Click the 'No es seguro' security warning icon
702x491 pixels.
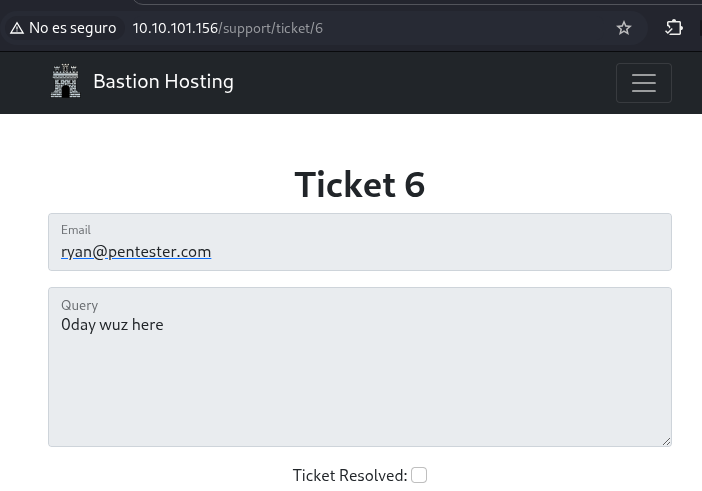[x=17, y=29]
